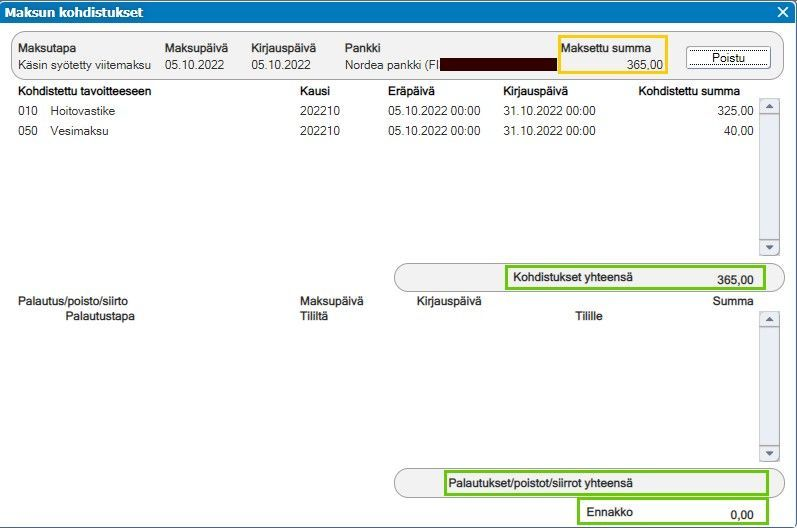Select the 050 Vesimaksu row
Image resolution: width=797 pixels, height=528 pixels.
386,131
